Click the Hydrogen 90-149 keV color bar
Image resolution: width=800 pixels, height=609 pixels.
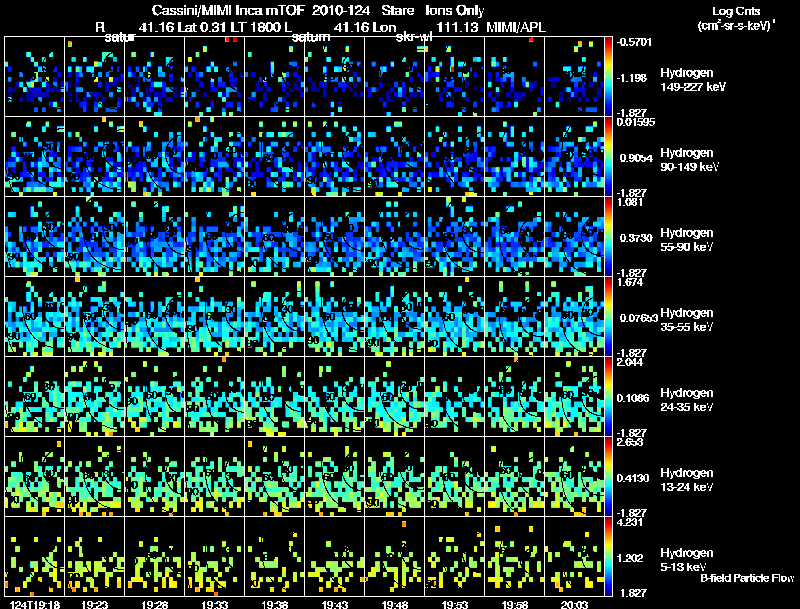tap(608, 157)
